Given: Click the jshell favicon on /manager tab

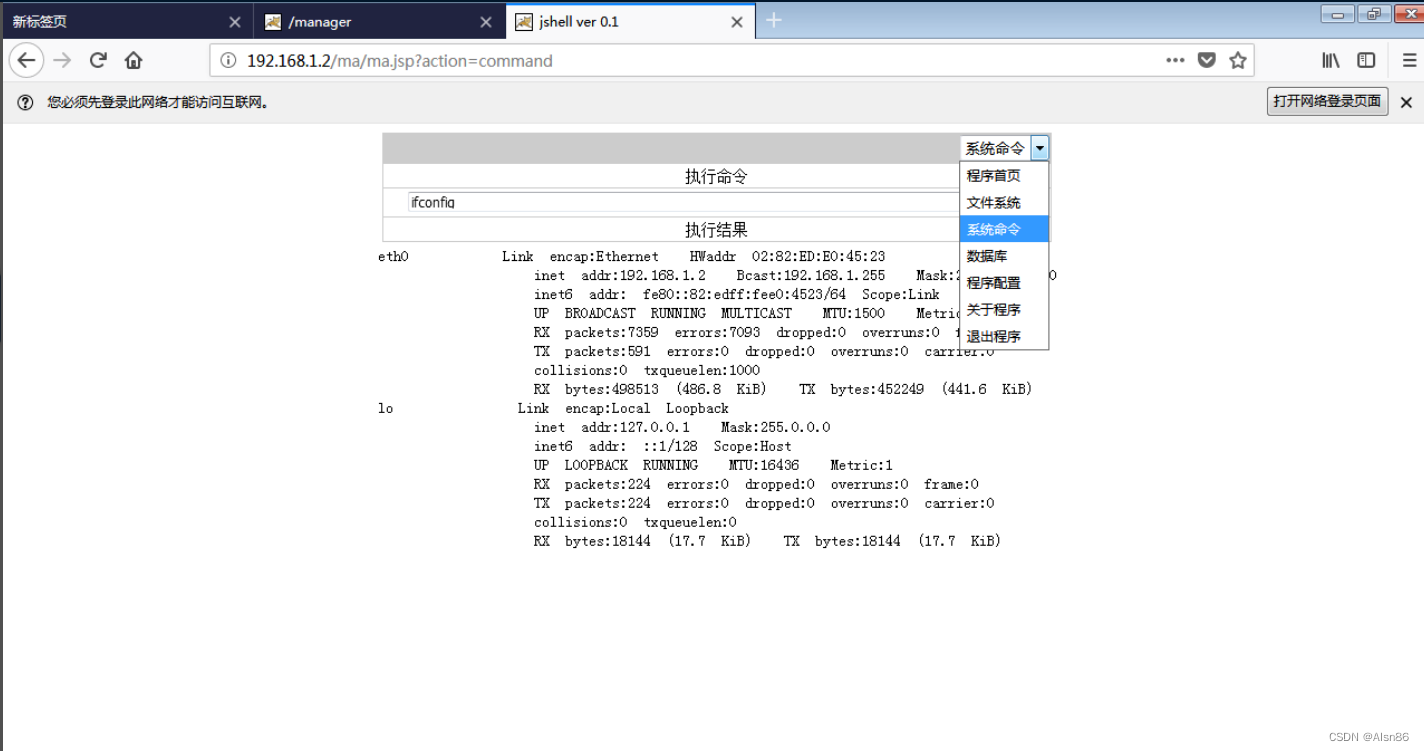Looking at the screenshot, I should (x=273, y=22).
